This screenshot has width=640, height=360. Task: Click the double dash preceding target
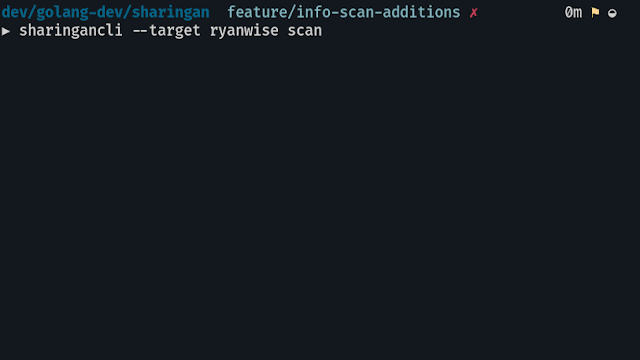140,31
